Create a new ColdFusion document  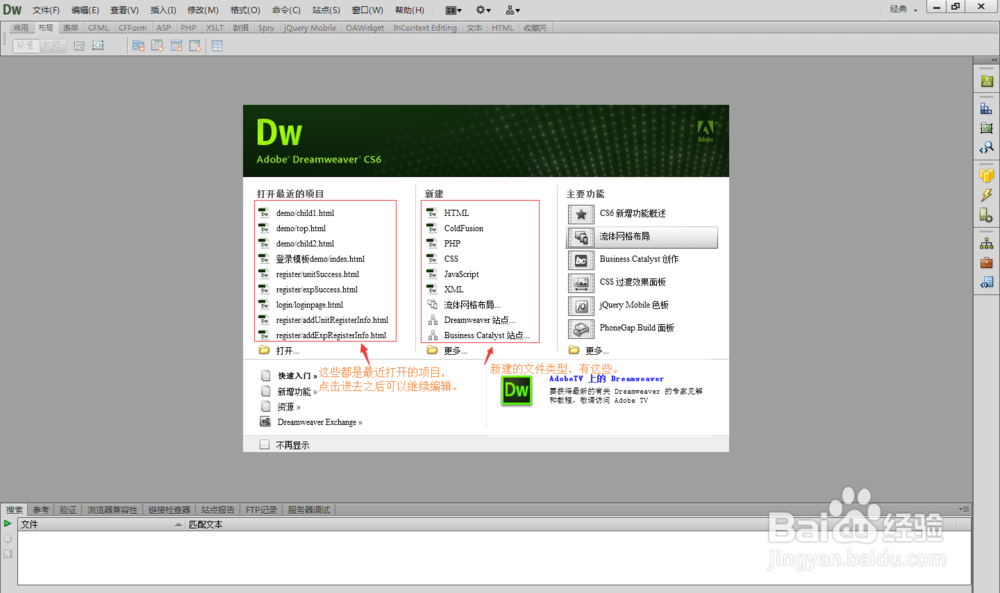click(x=464, y=228)
